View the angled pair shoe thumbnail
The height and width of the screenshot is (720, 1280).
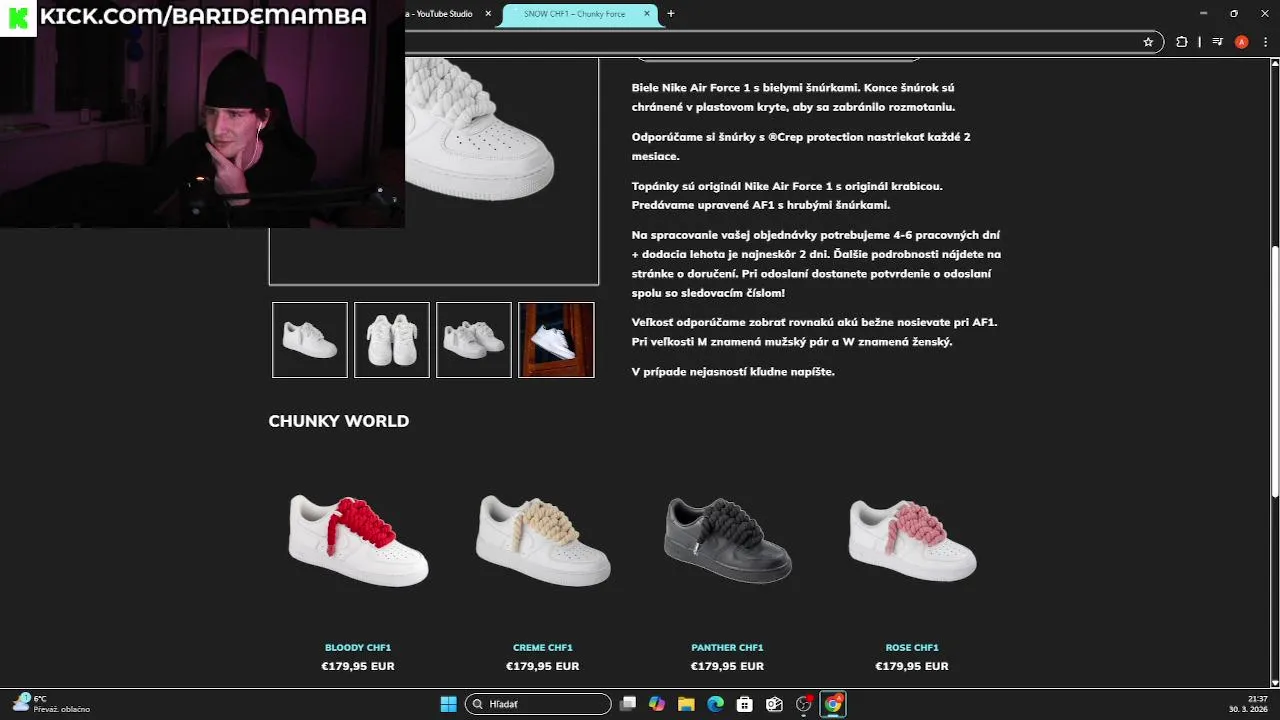[x=474, y=340]
